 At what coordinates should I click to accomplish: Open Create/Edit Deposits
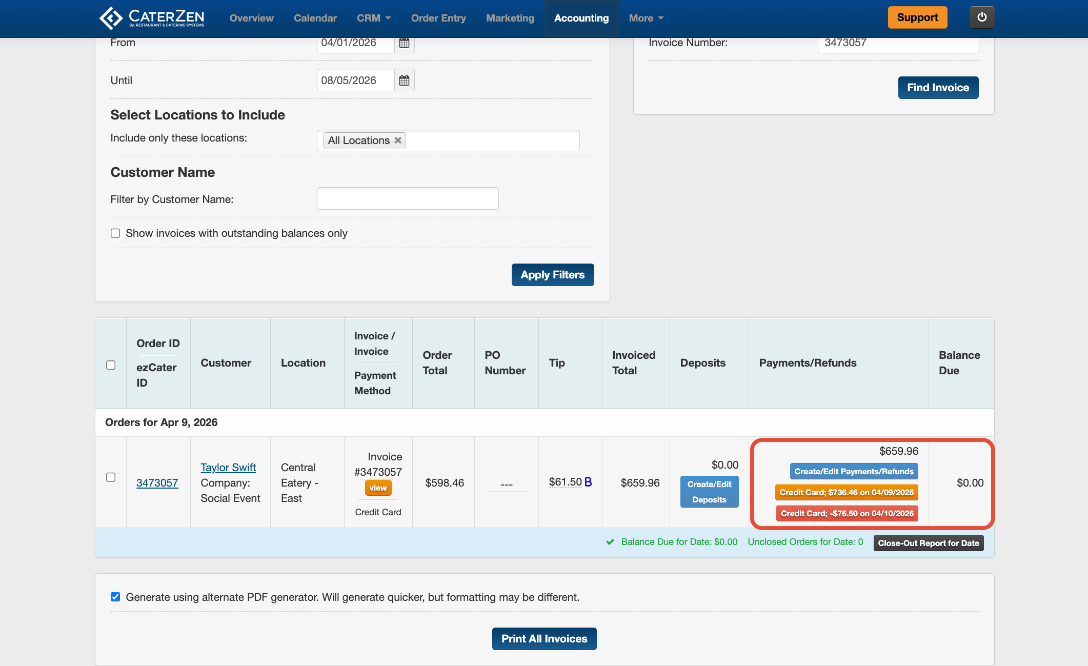[709, 492]
